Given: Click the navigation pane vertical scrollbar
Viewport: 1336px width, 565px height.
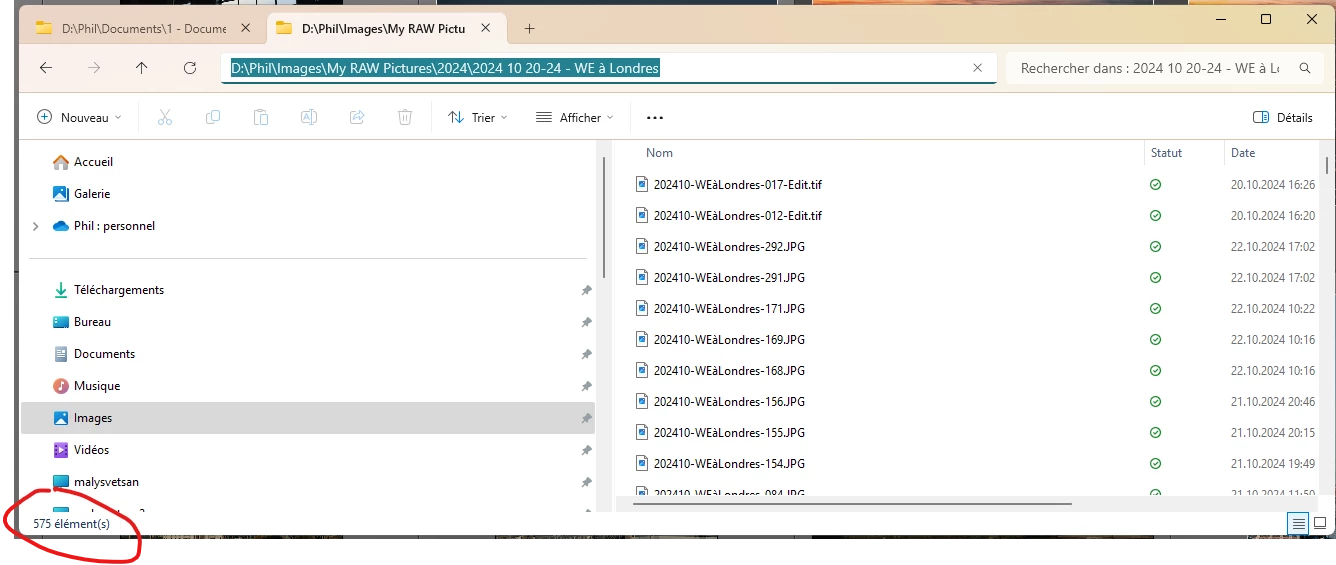Looking at the screenshot, I should [x=604, y=217].
